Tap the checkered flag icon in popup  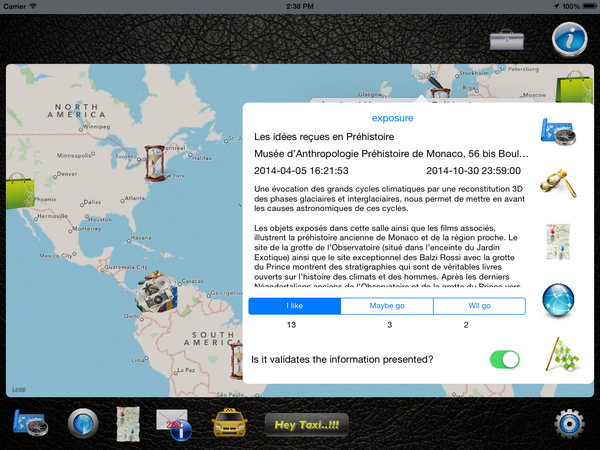coord(561,354)
